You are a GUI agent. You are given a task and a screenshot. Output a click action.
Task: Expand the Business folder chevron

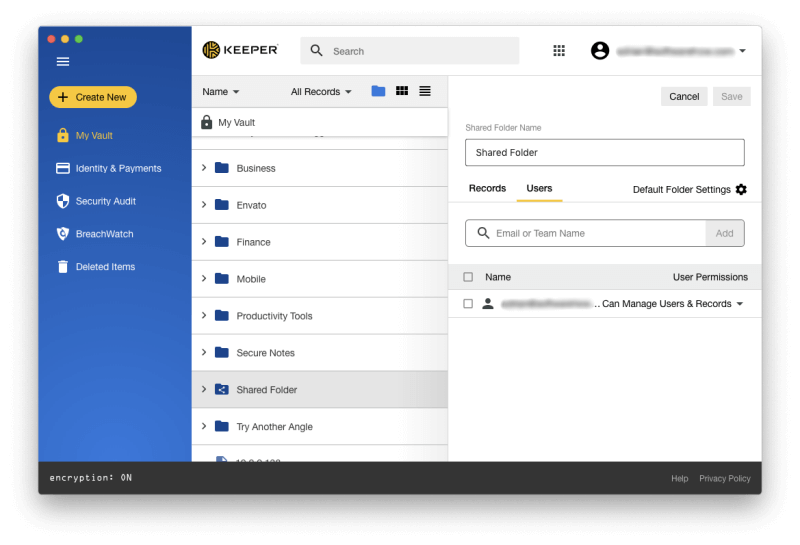[x=204, y=168]
